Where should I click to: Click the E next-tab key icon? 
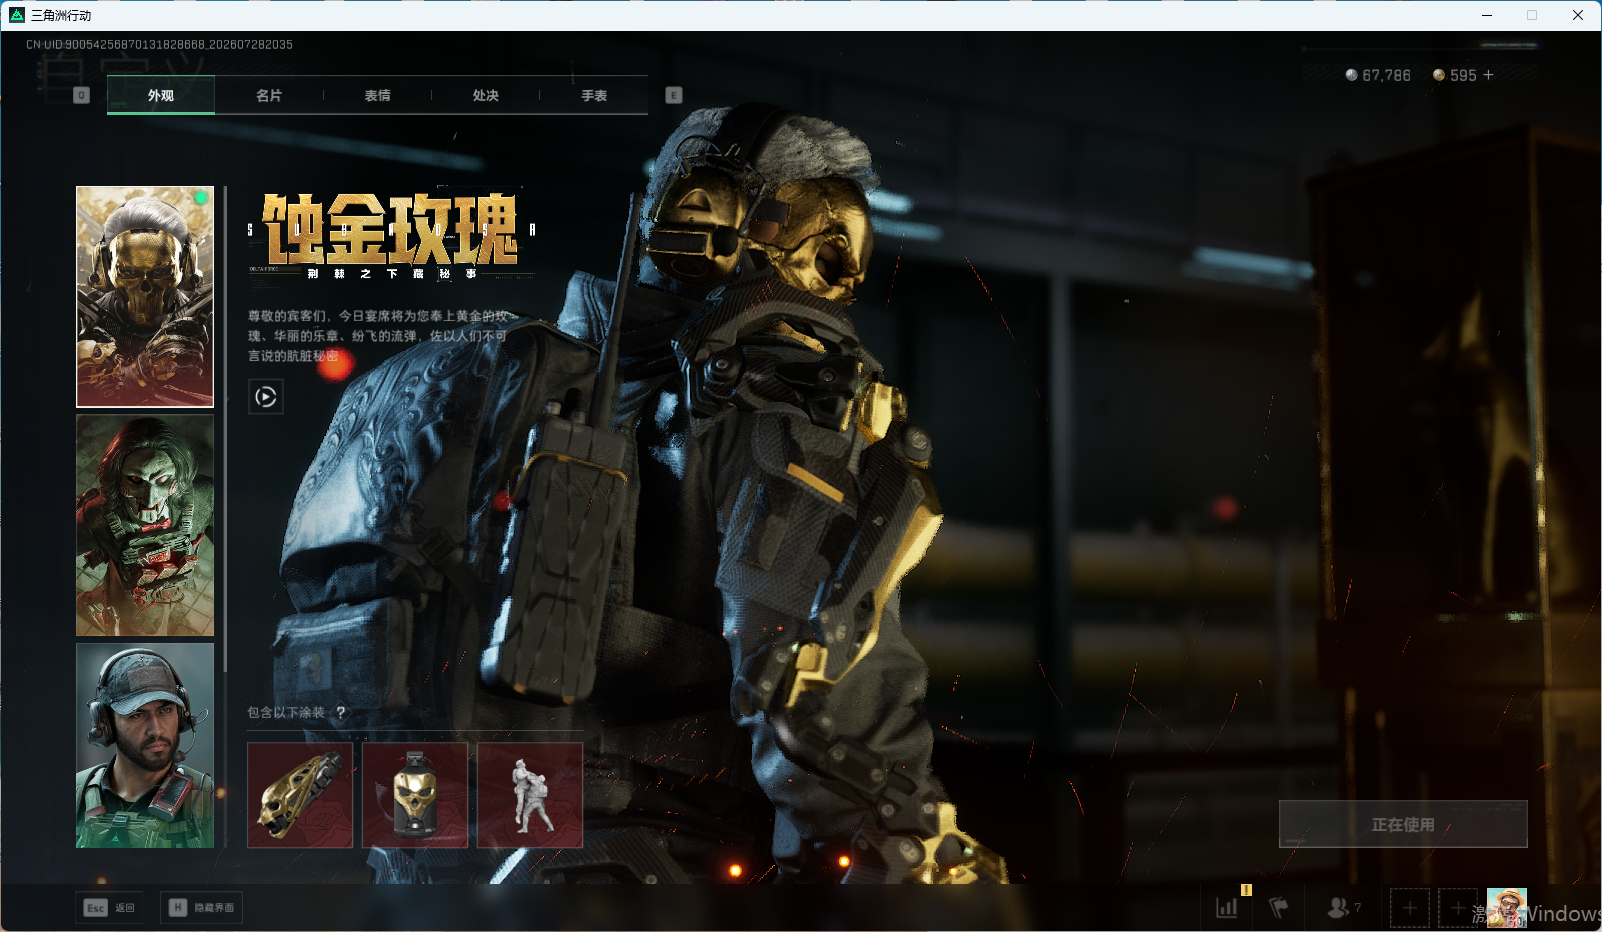tap(674, 95)
